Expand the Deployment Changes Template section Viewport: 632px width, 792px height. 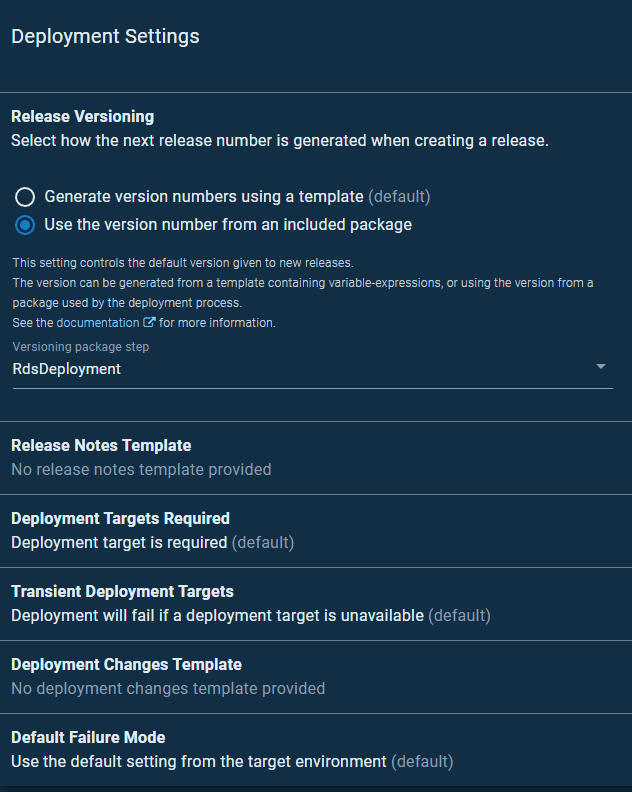316,677
